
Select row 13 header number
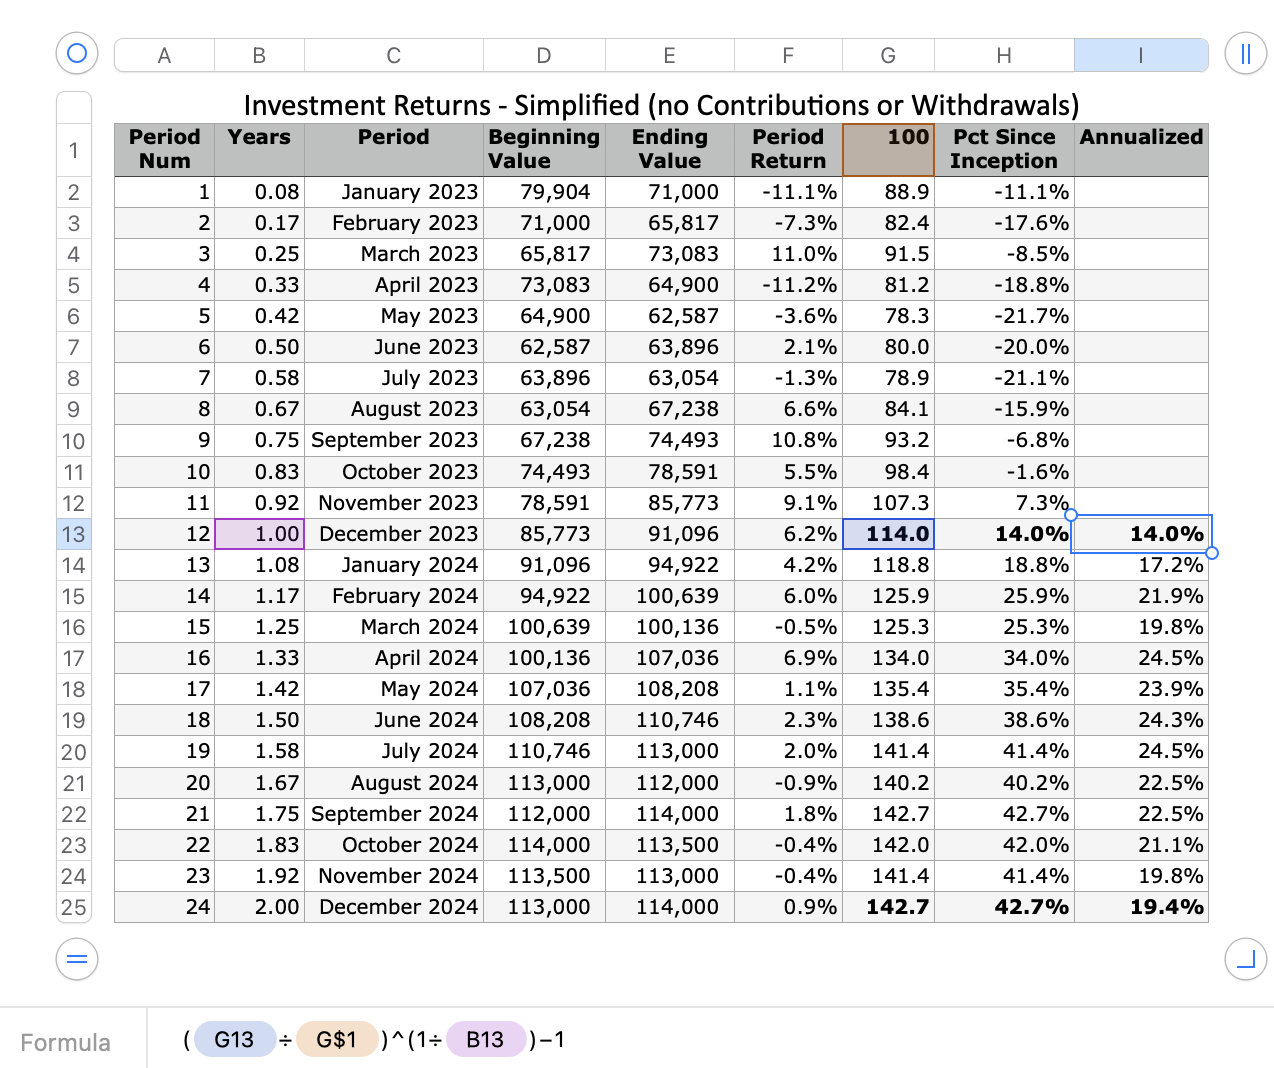tap(74, 534)
